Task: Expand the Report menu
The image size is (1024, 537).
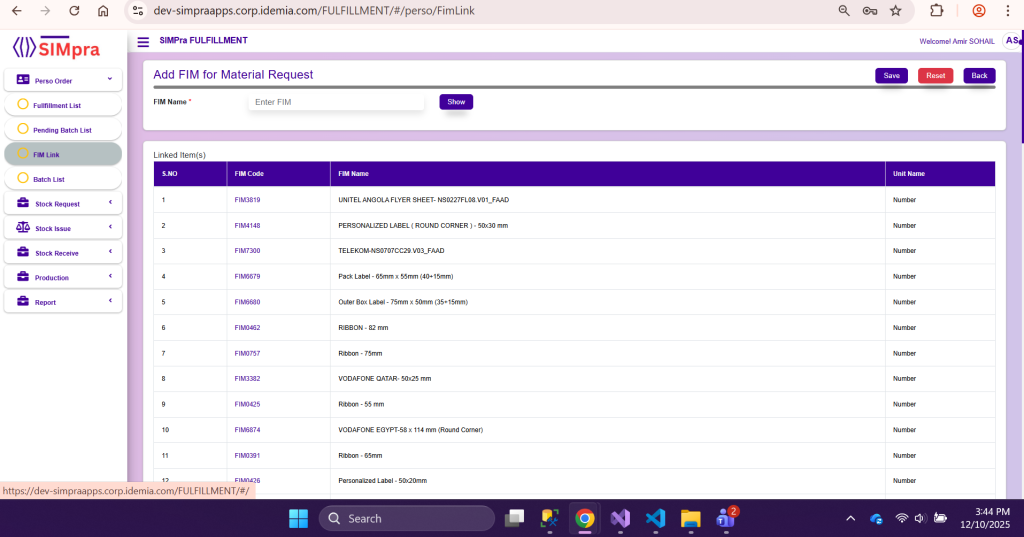Action: 110,301
